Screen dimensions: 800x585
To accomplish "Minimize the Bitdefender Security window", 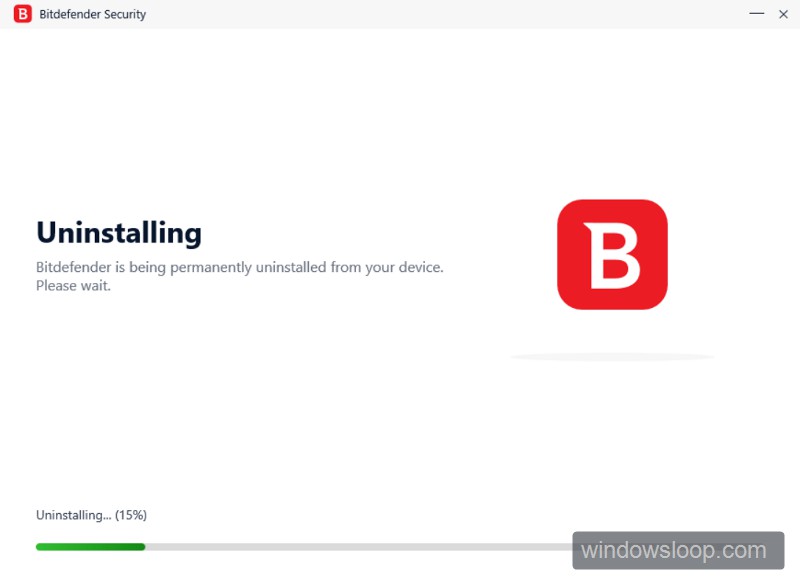I will point(756,14).
